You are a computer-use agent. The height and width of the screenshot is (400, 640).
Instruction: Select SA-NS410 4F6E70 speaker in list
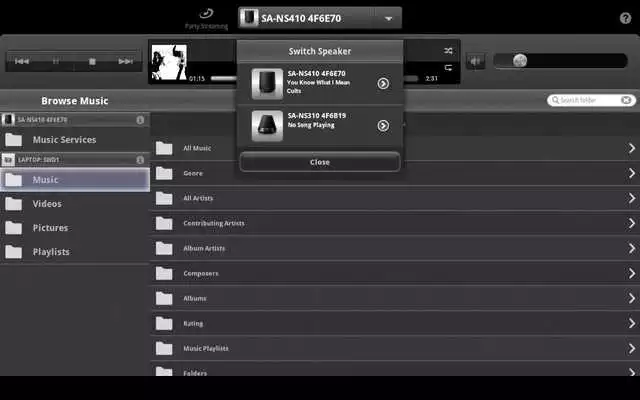pyautogui.click(x=320, y=84)
